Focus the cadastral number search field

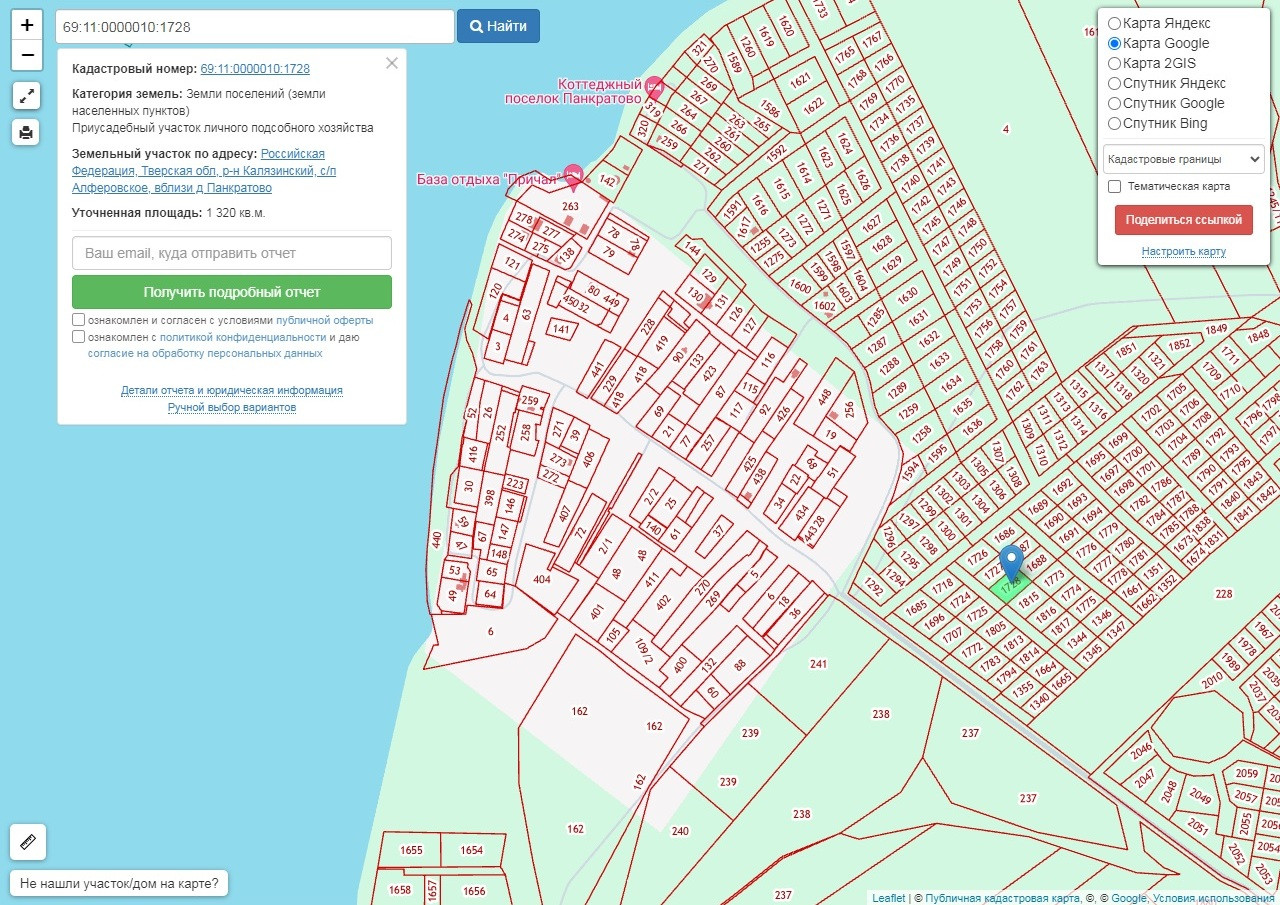[x=254, y=26]
